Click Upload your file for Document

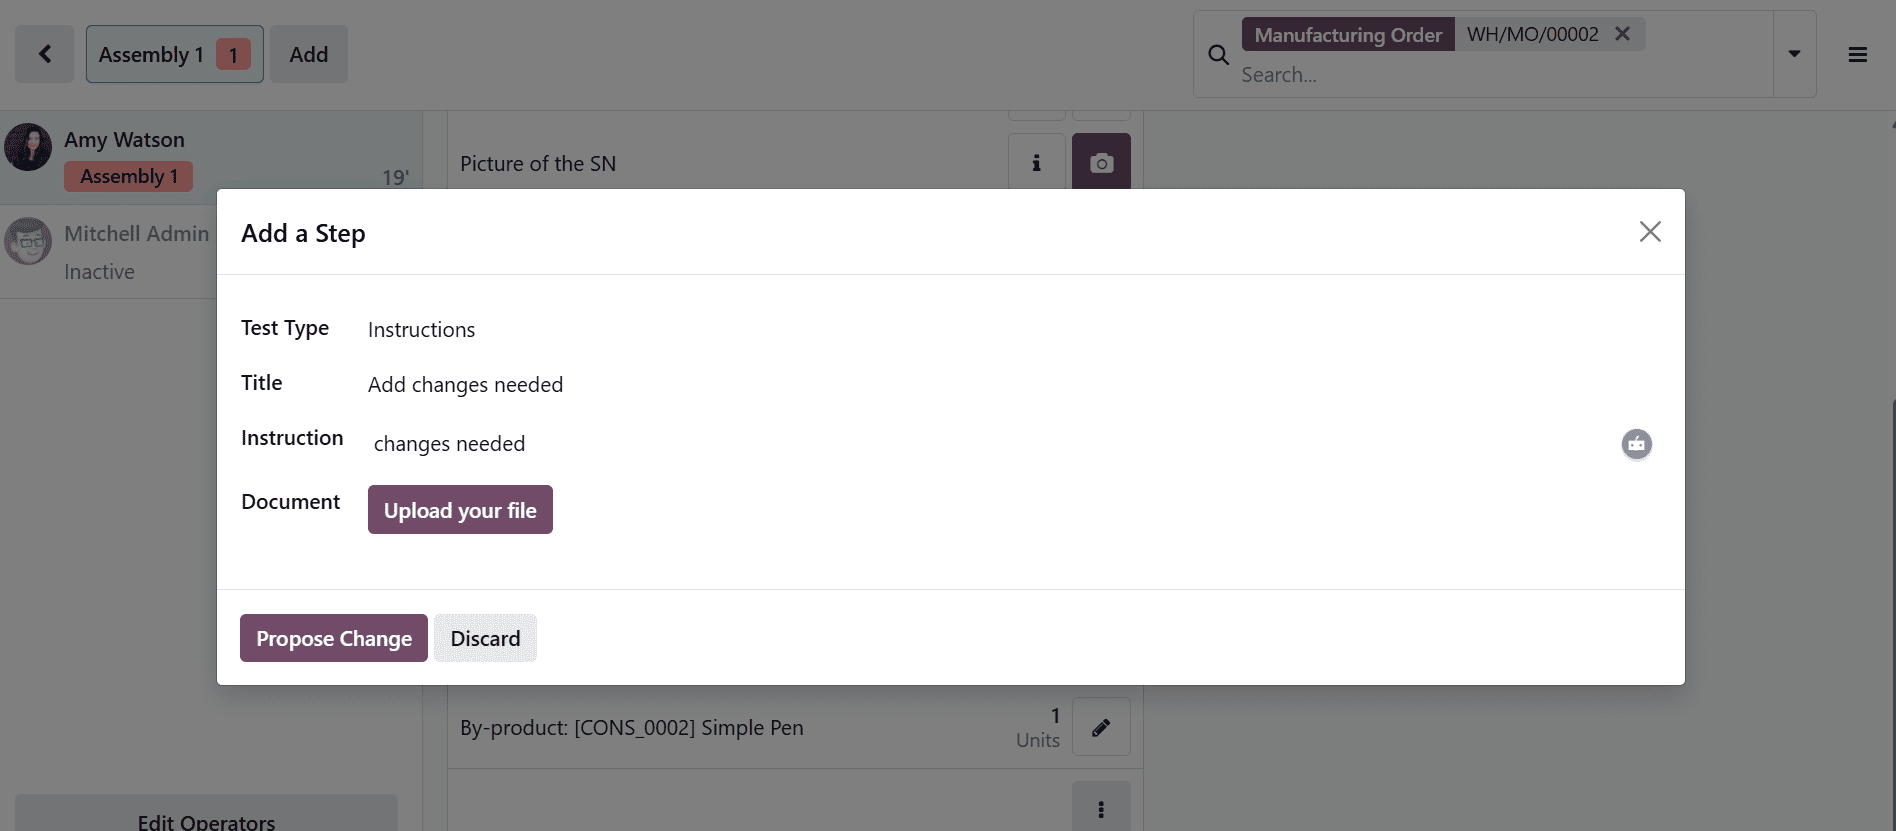459,509
